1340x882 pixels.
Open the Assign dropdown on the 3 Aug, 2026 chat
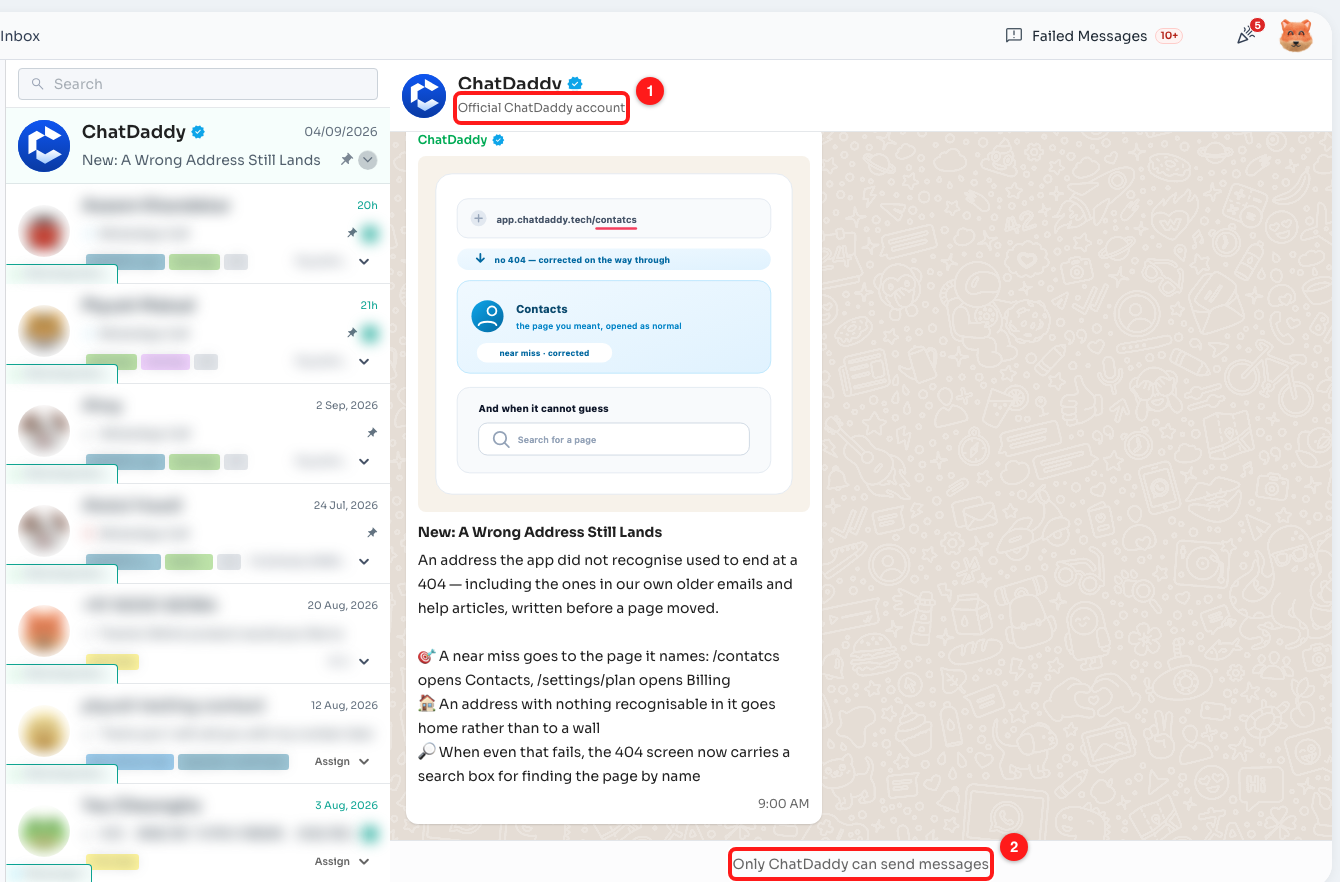click(x=342, y=862)
